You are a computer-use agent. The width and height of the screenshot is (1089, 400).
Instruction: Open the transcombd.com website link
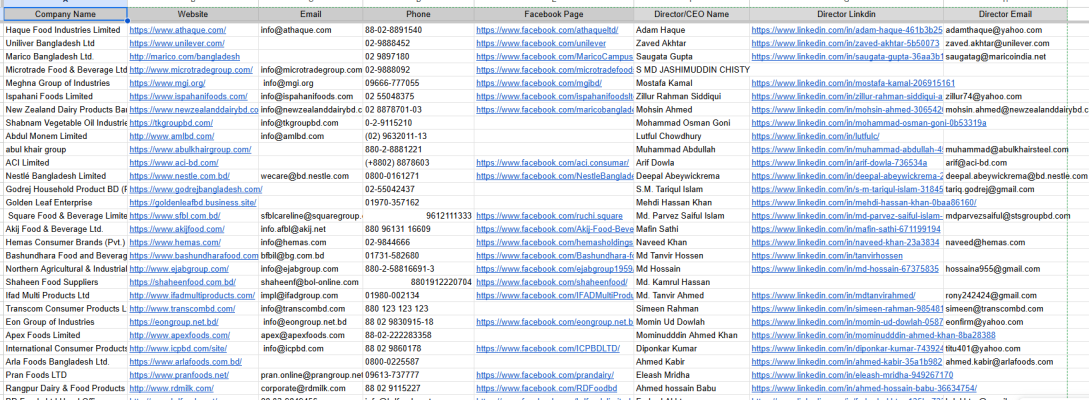183,308
